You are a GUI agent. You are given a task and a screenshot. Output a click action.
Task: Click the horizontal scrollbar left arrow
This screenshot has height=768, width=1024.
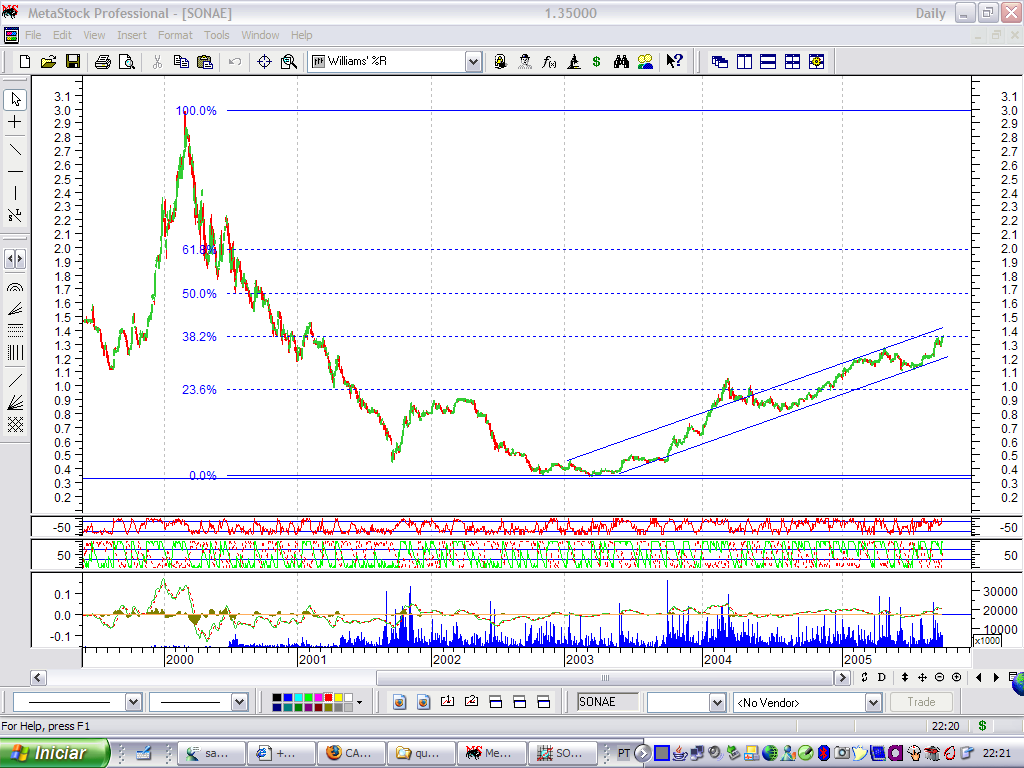38,678
